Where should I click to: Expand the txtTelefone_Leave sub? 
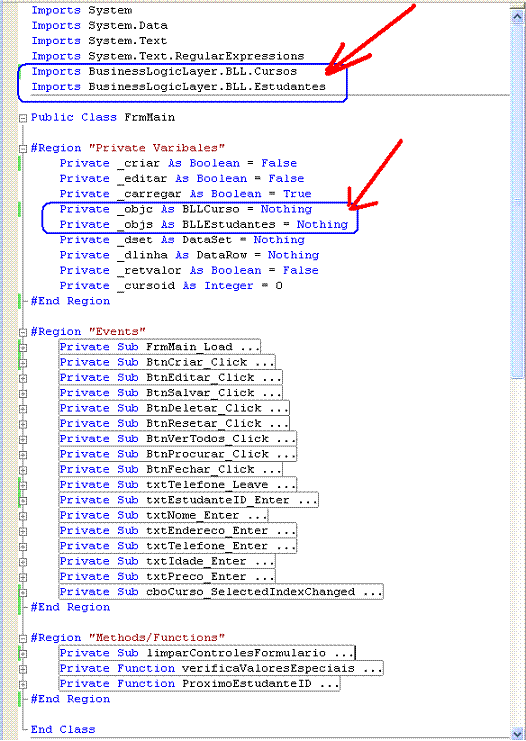click(x=23, y=485)
